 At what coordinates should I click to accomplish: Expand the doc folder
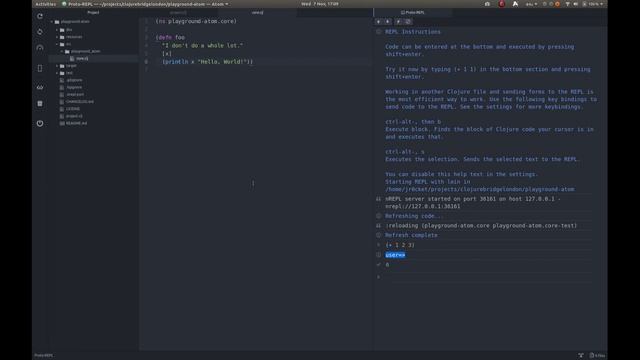(57, 30)
